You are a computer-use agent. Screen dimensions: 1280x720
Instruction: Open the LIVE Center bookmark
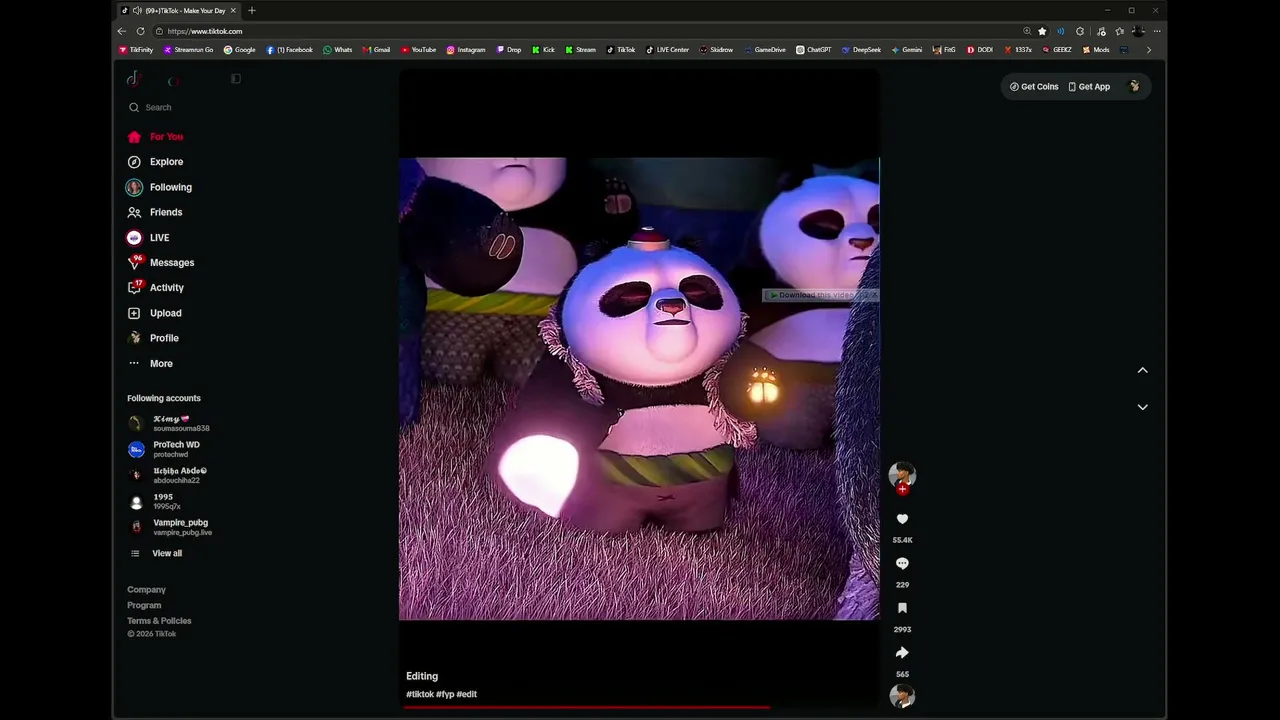click(x=667, y=50)
